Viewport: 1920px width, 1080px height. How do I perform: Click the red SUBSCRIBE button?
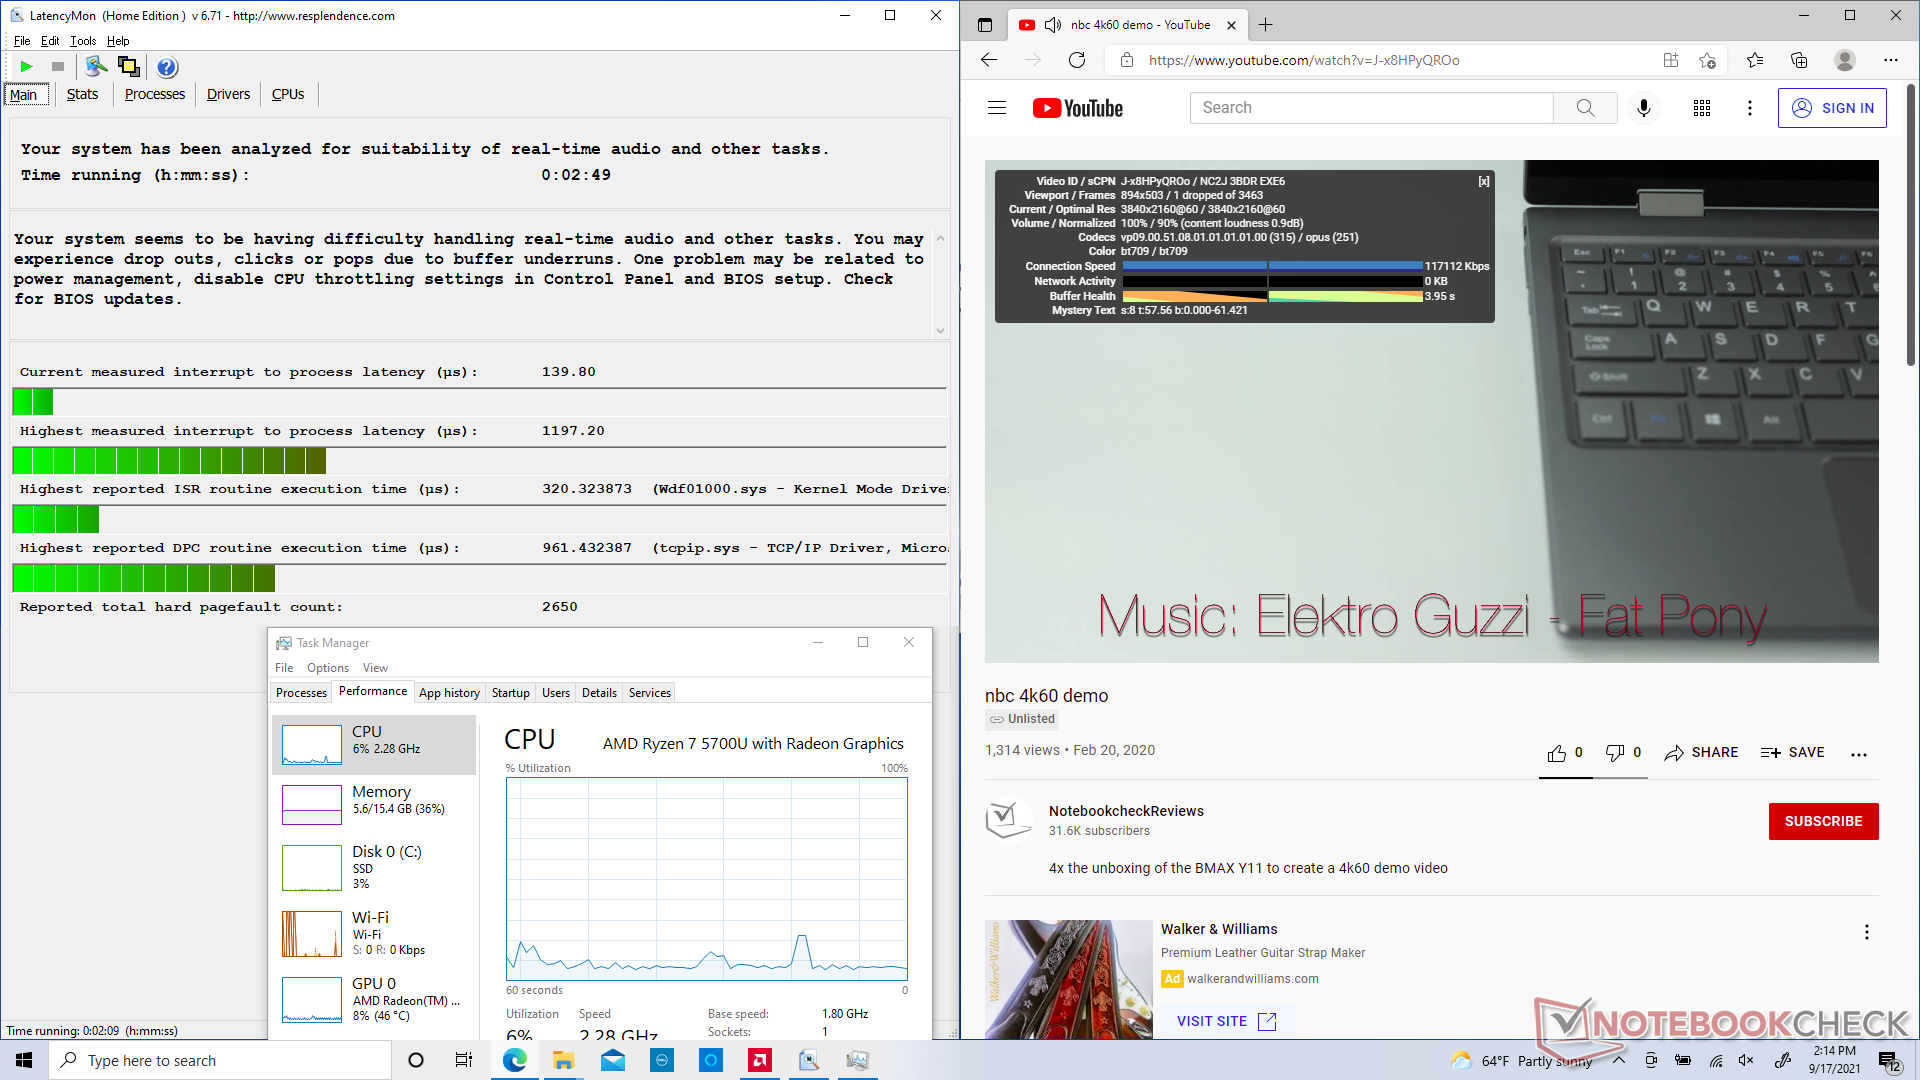1823,821
